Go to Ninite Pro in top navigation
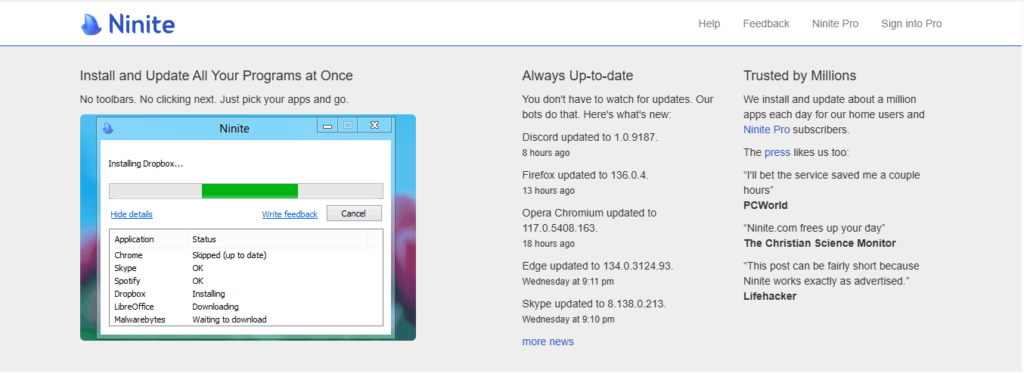 point(835,23)
